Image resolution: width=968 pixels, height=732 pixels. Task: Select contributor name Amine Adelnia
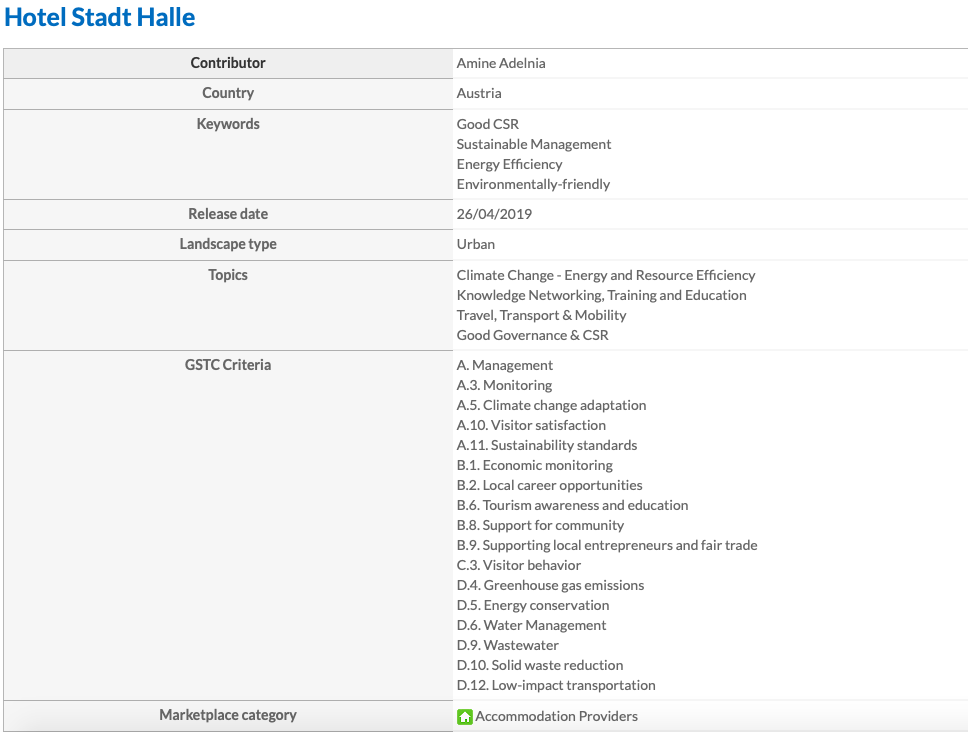(x=501, y=63)
